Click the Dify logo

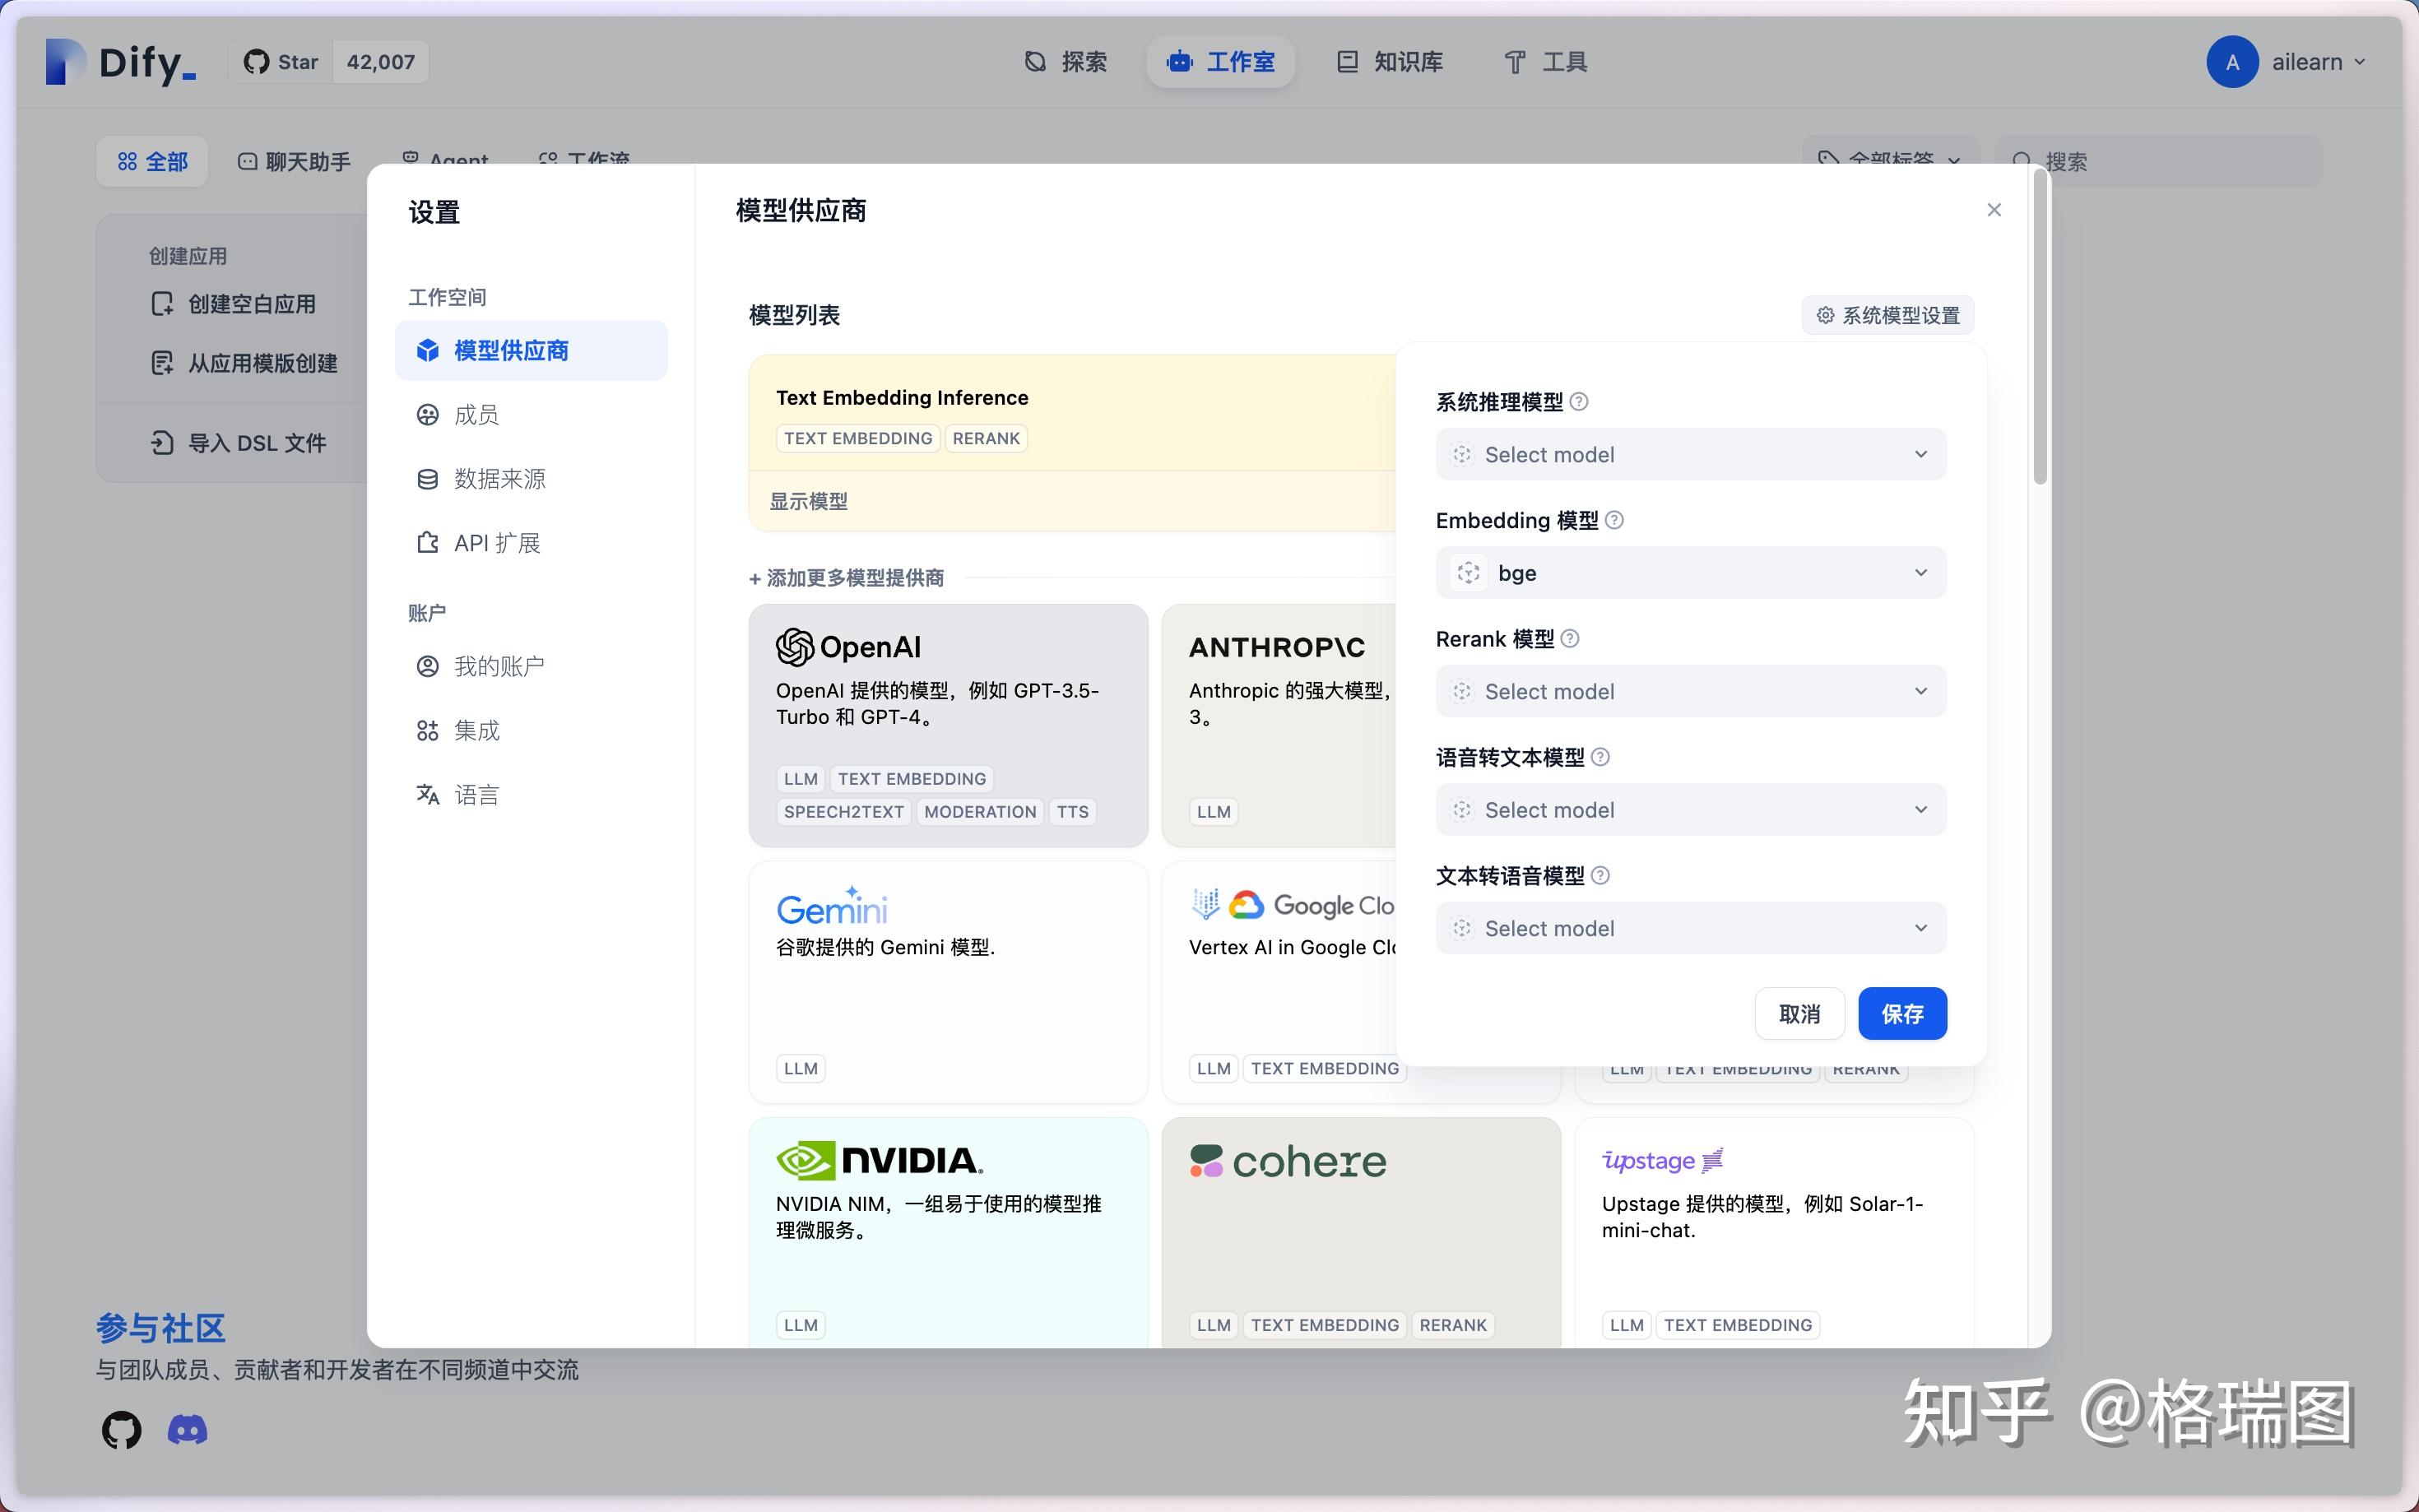point(117,61)
